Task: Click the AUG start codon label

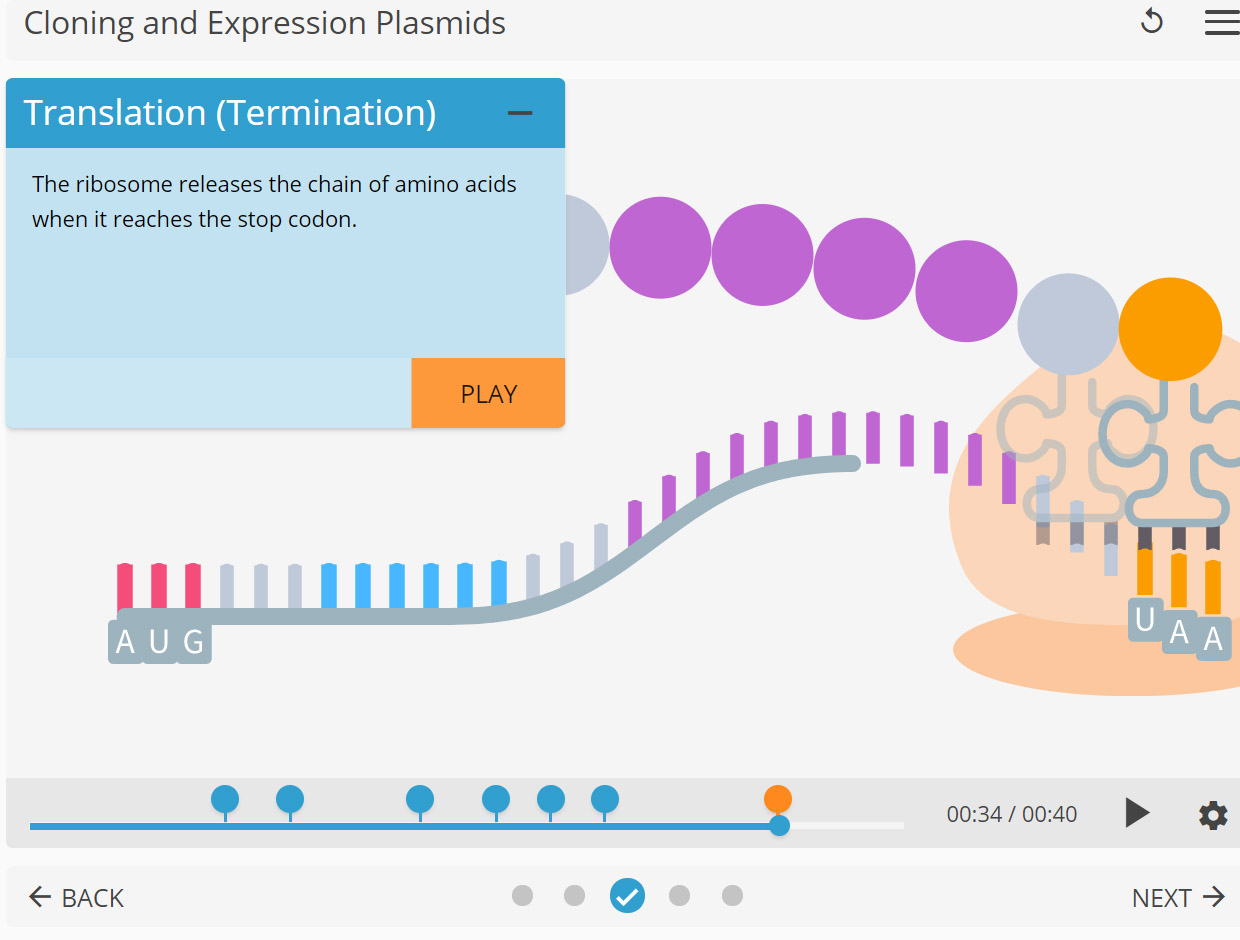Action: 159,641
